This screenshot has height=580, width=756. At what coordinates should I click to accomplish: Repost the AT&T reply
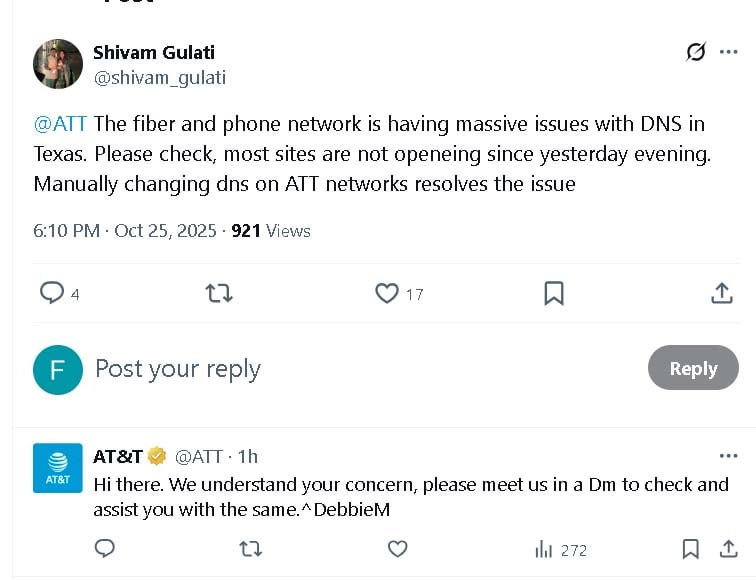[x=251, y=549]
